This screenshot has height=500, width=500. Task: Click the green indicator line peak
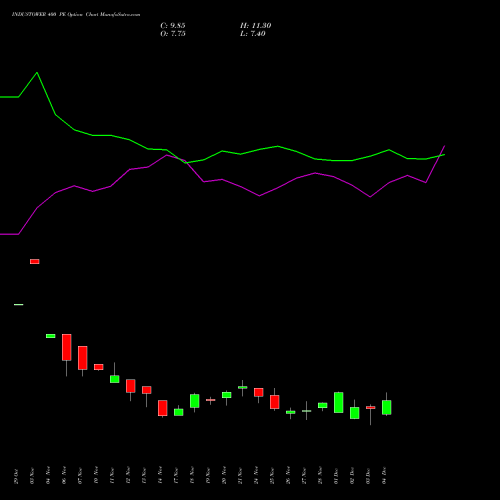click(37, 73)
